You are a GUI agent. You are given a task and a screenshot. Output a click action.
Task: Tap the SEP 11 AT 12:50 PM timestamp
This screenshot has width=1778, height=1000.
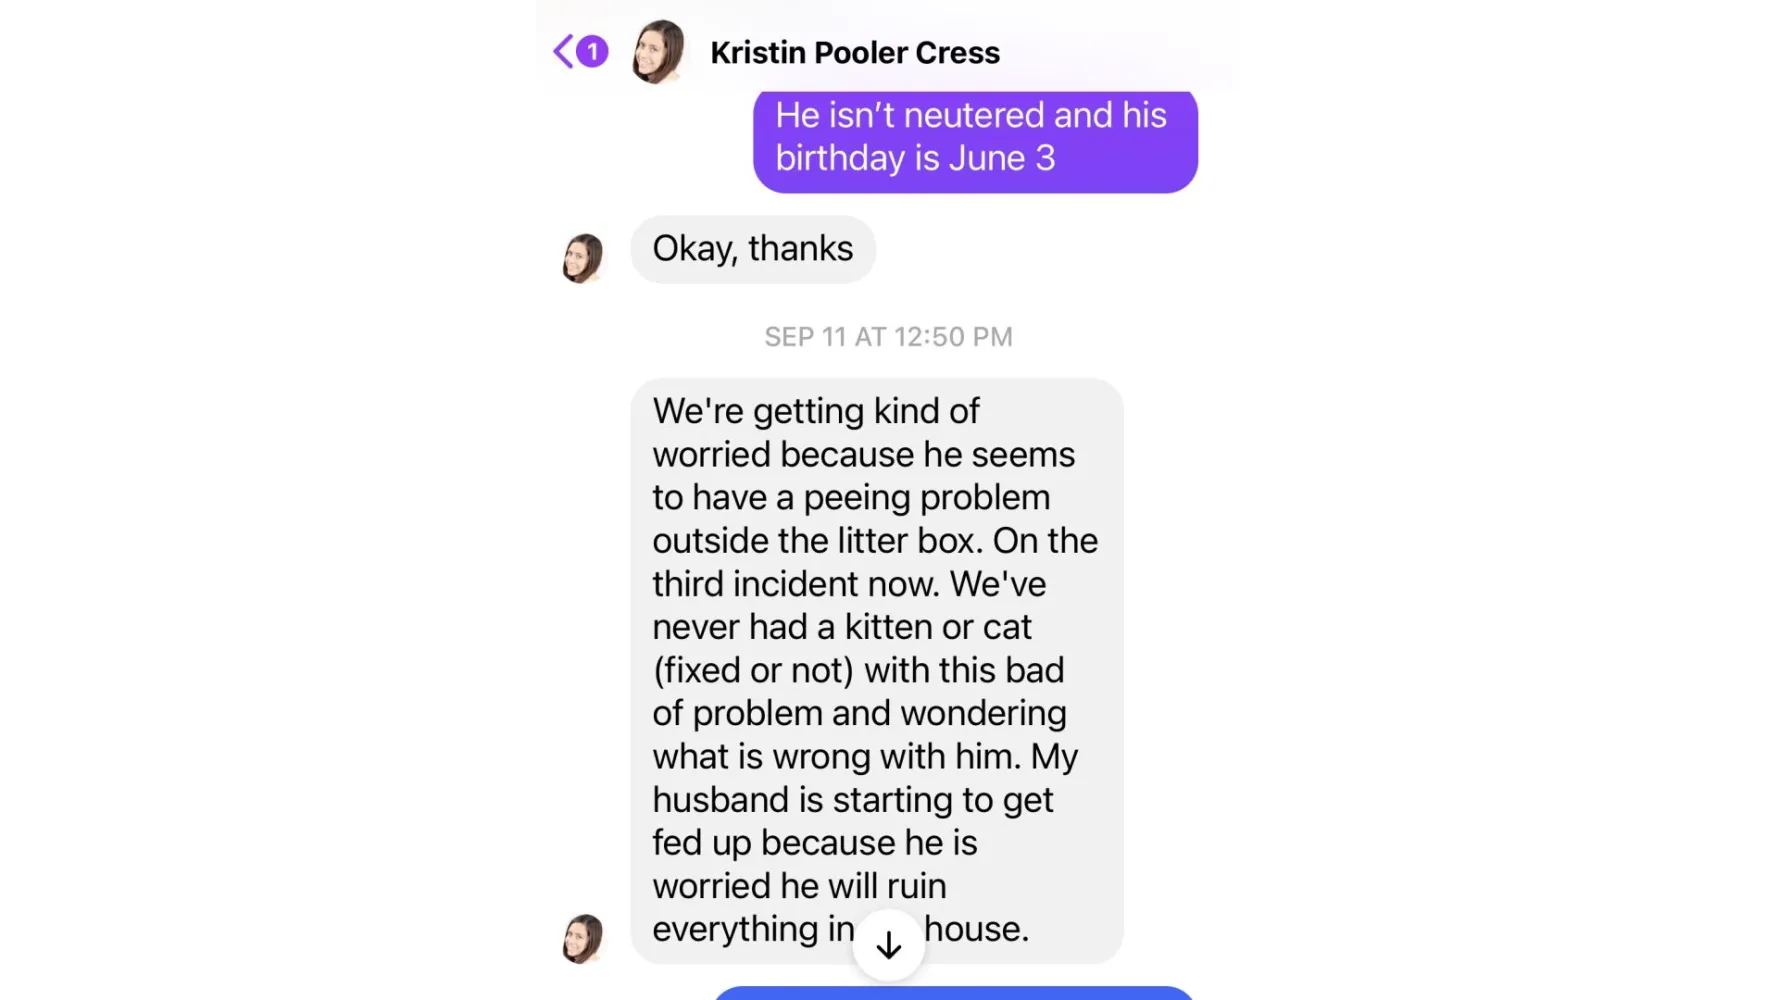888,337
